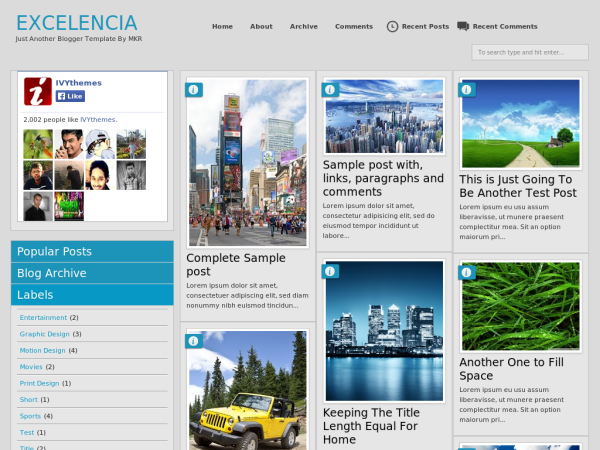Click the aerial city harbor post image
The image size is (600, 450).
[384, 116]
